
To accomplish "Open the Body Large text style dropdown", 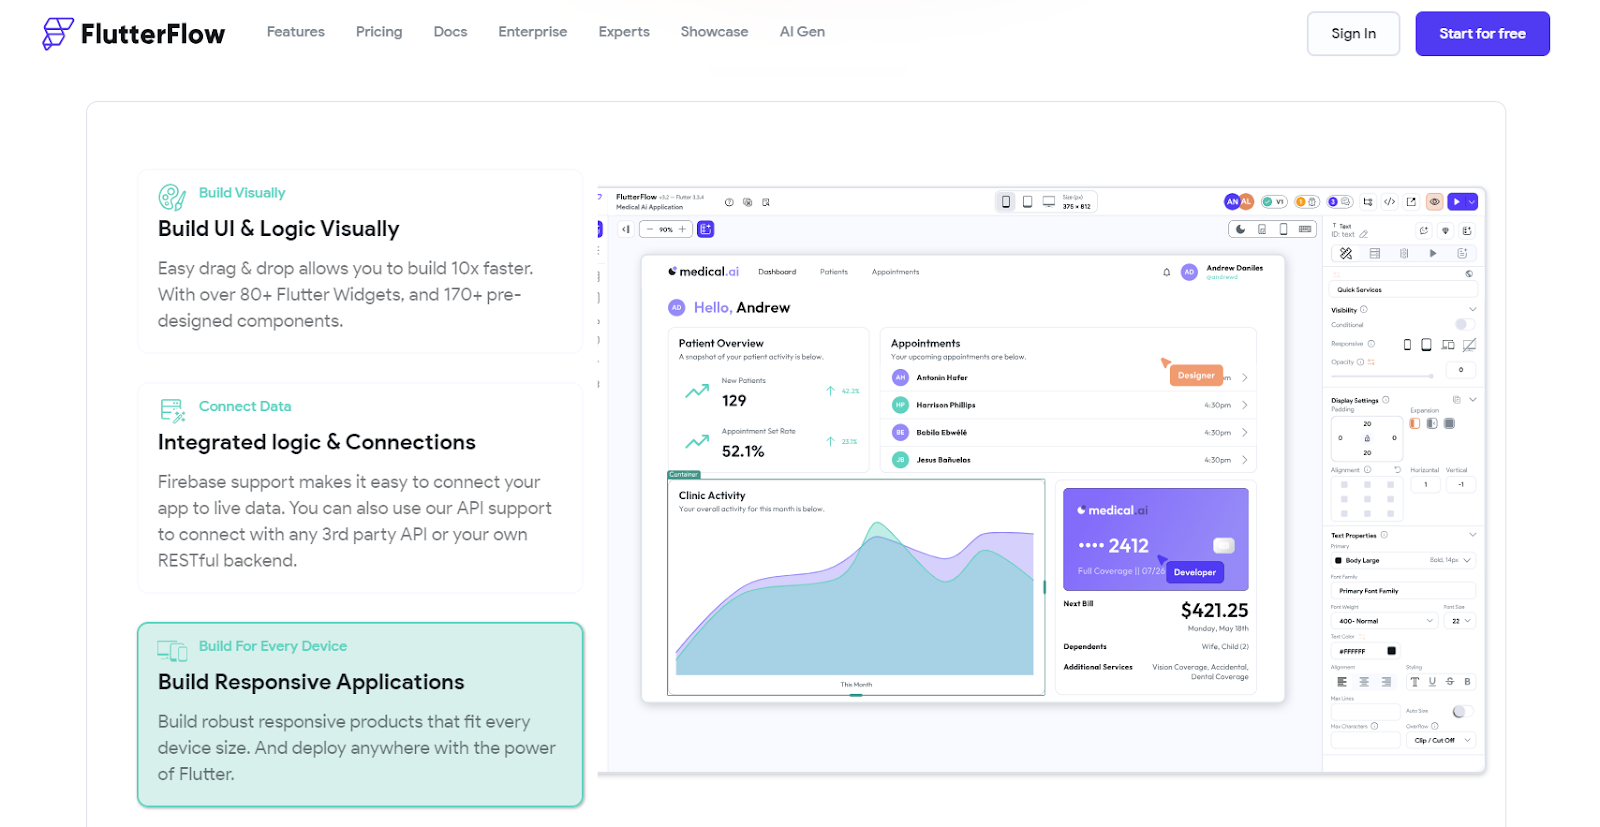I will click(1403, 560).
